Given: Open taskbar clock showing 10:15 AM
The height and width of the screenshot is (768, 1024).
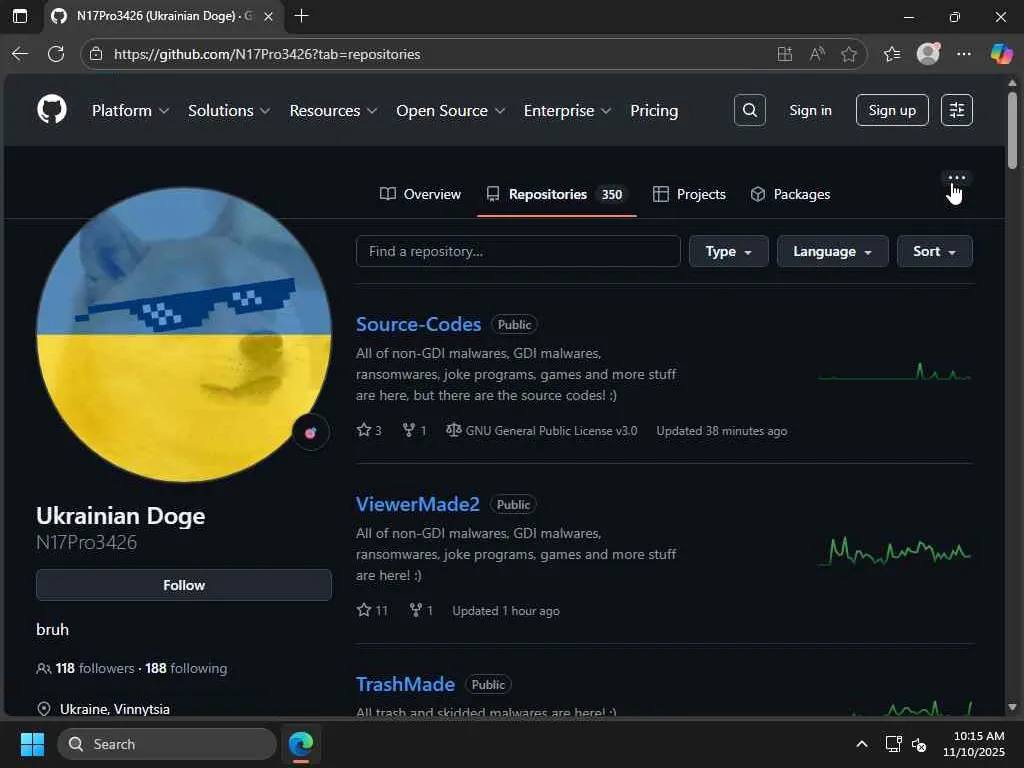Looking at the screenshot, I should tap(974, 744).
